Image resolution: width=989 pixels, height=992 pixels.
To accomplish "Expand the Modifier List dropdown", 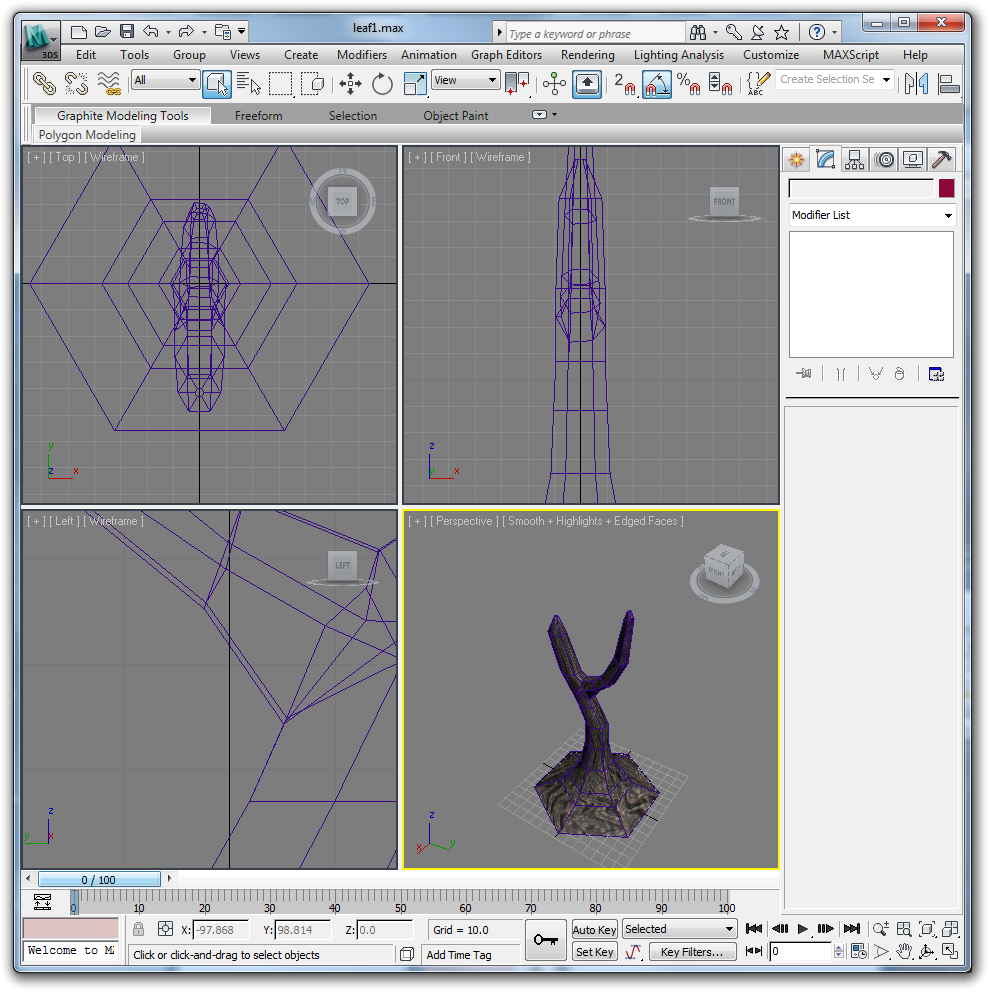I will click(871, 215).
